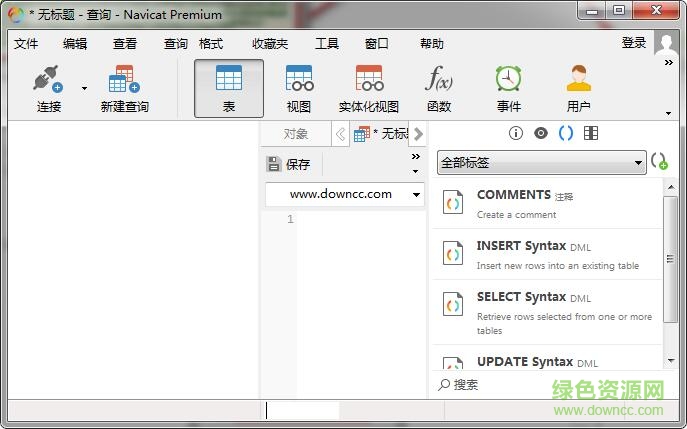The height and width of the screenshot is (429, 687).
Task: Click the INSERT Syntax file icon
Action: tap(453, 253)
